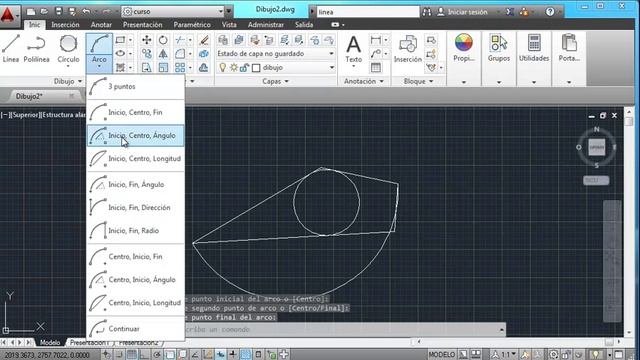
Task: Activate the Rotate tool
Action: pyautogui.click(x=163, y=40)
